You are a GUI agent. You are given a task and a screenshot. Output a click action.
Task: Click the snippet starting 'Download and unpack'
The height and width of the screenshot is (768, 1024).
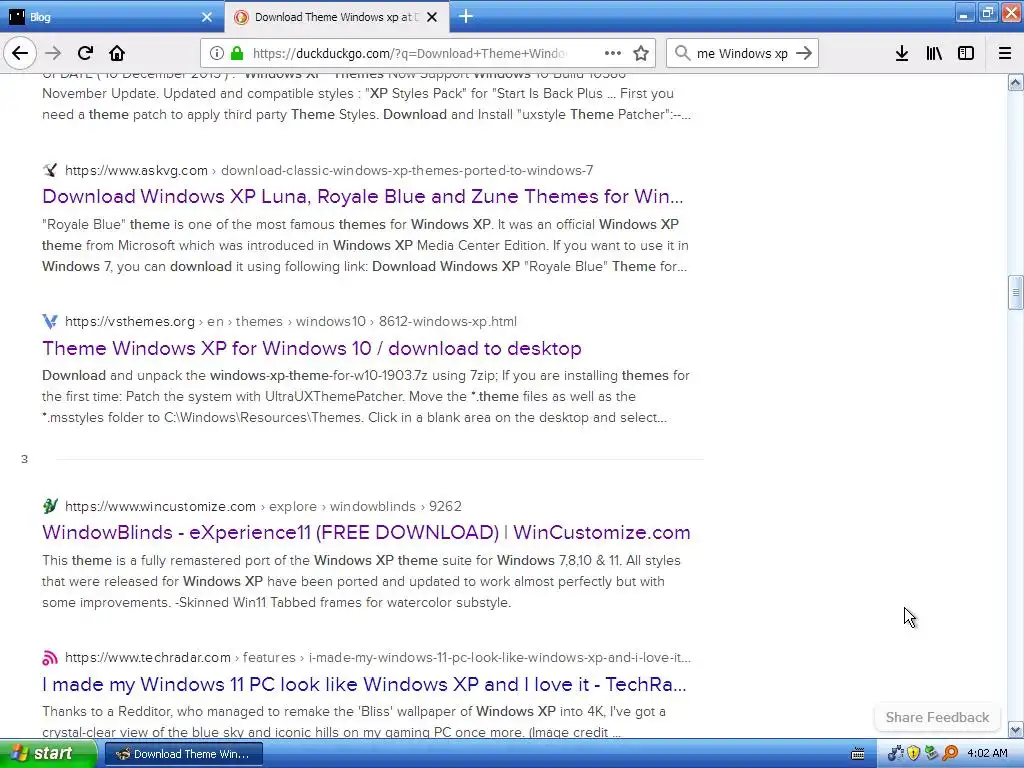click(366, 396)
